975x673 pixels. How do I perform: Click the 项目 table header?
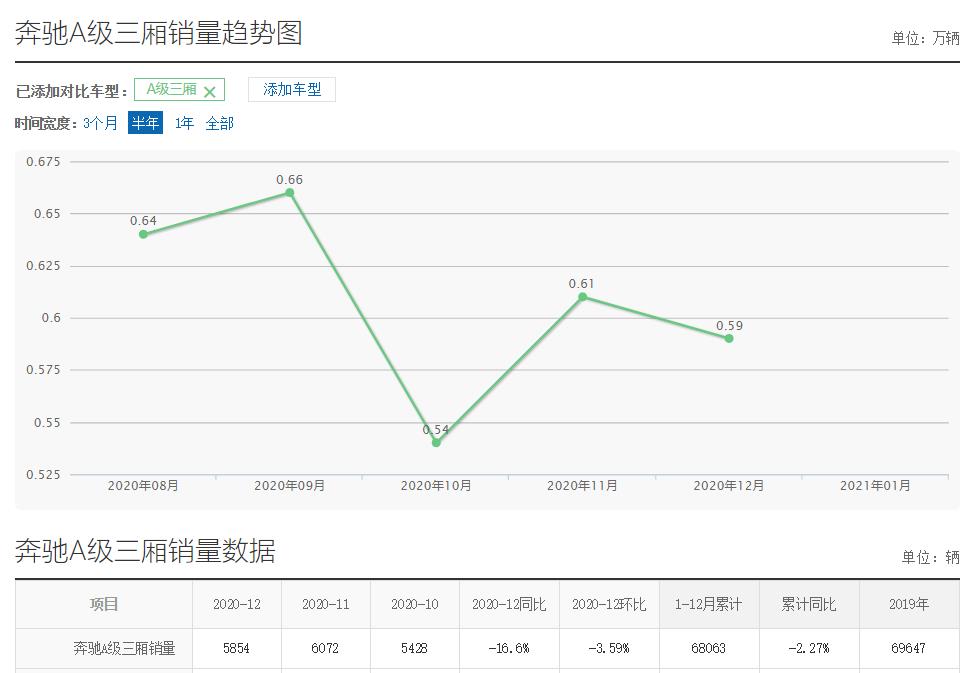coord(104,604)
